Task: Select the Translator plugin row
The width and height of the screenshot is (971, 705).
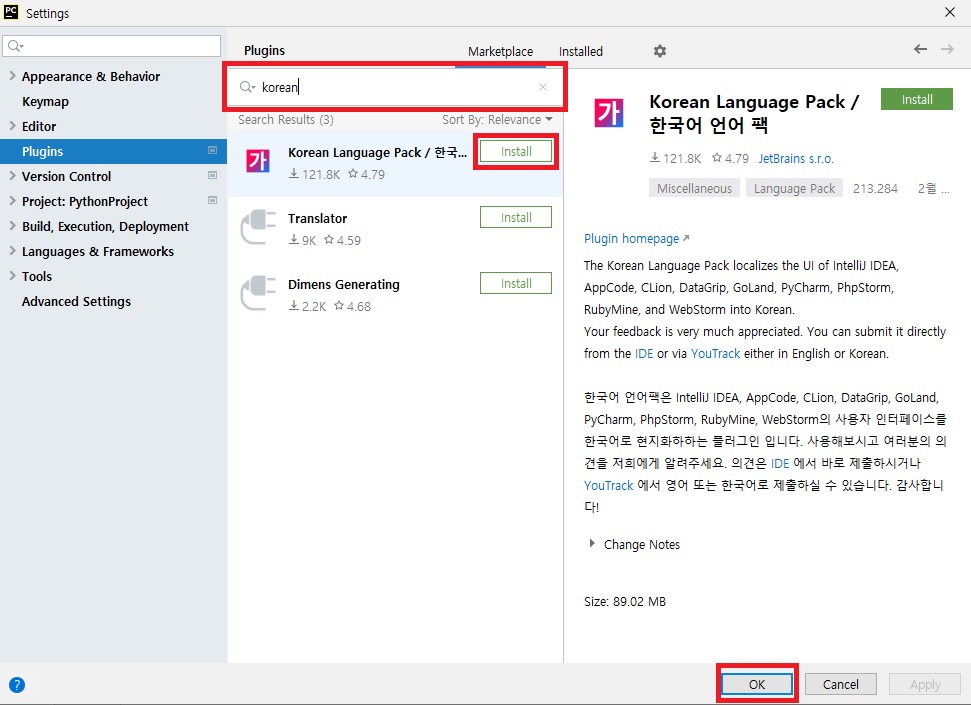Action: (395, 228)
